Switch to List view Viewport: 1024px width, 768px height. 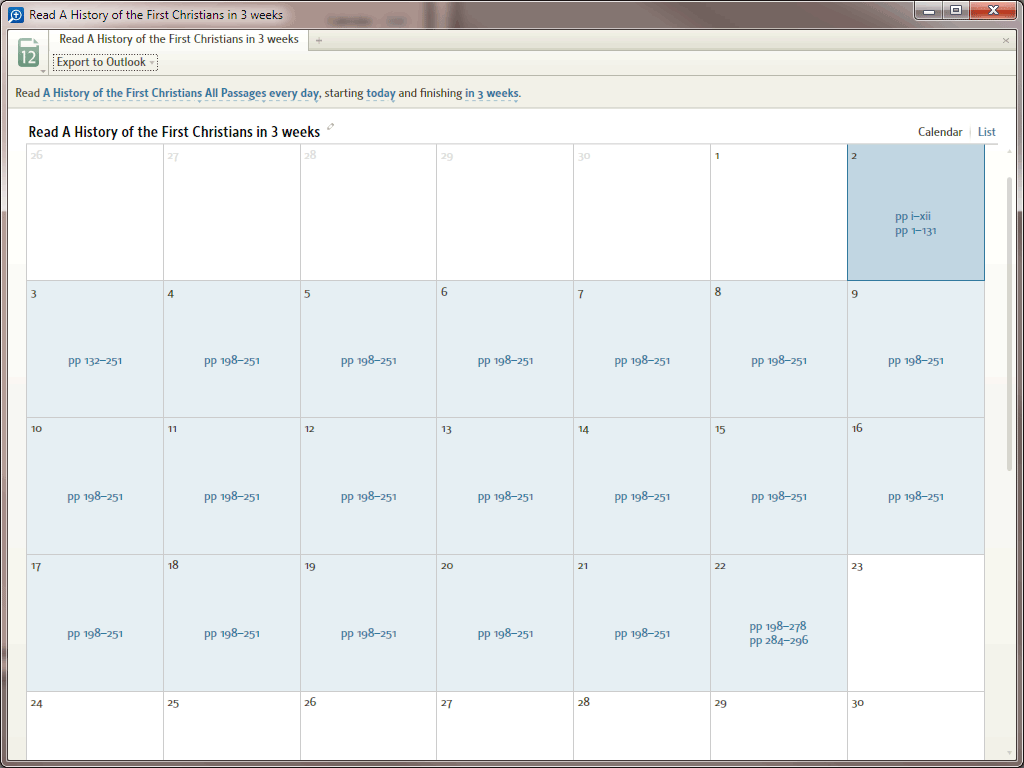pyautogui.click(x=986, y=132)
